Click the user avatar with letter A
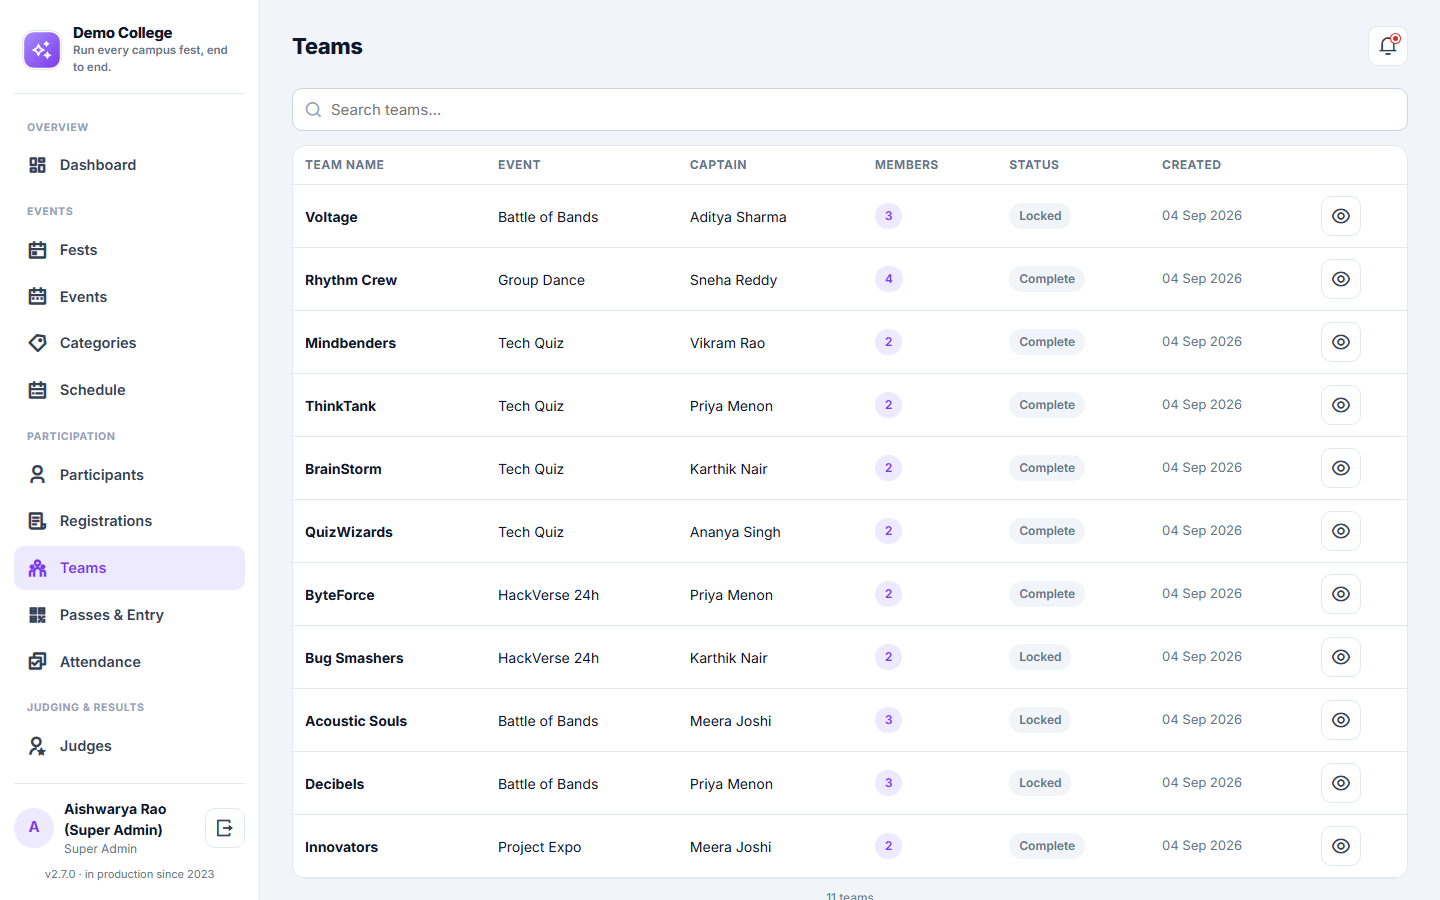Viewport: 1440px width, 900px height. point(34,828)
